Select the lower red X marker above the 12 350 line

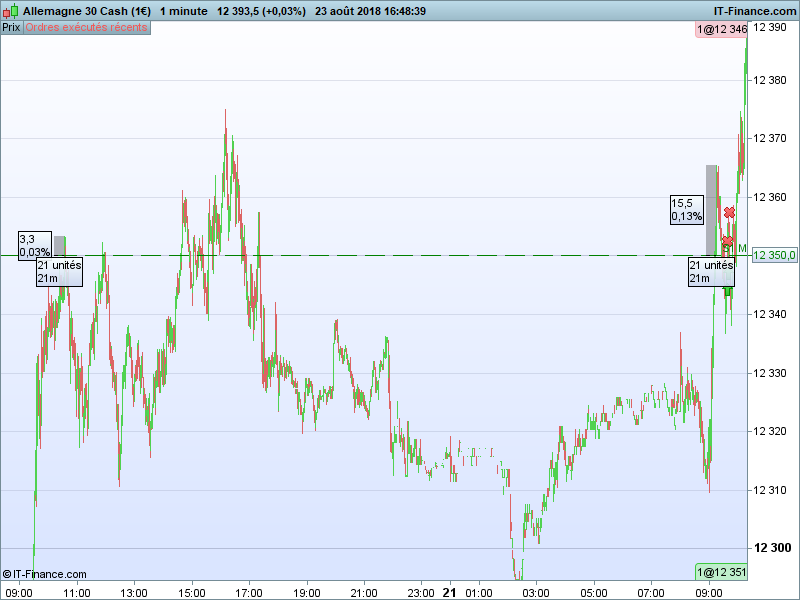click(727, 241)
